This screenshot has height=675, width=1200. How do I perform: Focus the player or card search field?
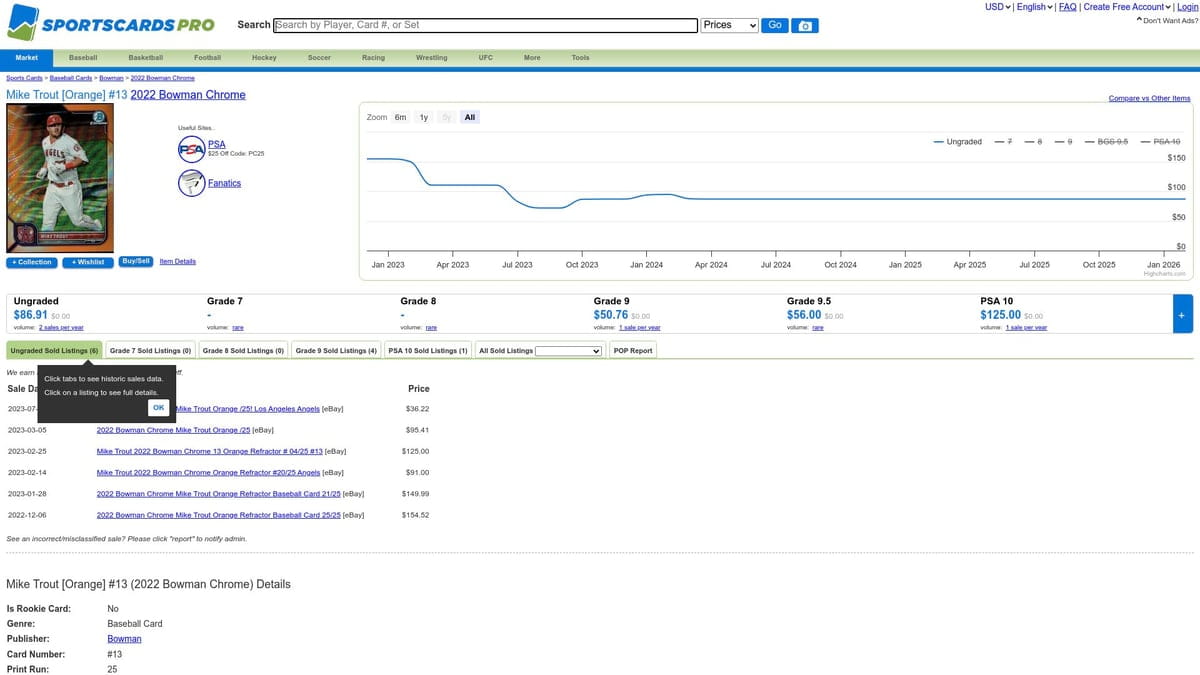[x=485, y=25]
